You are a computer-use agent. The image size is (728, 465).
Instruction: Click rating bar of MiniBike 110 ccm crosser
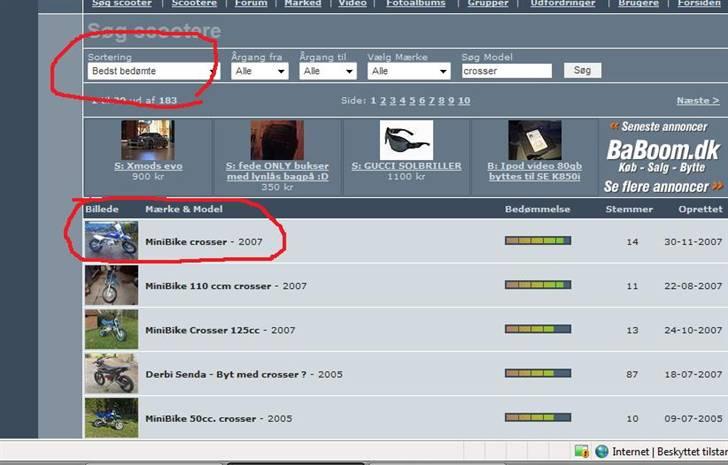537,286
